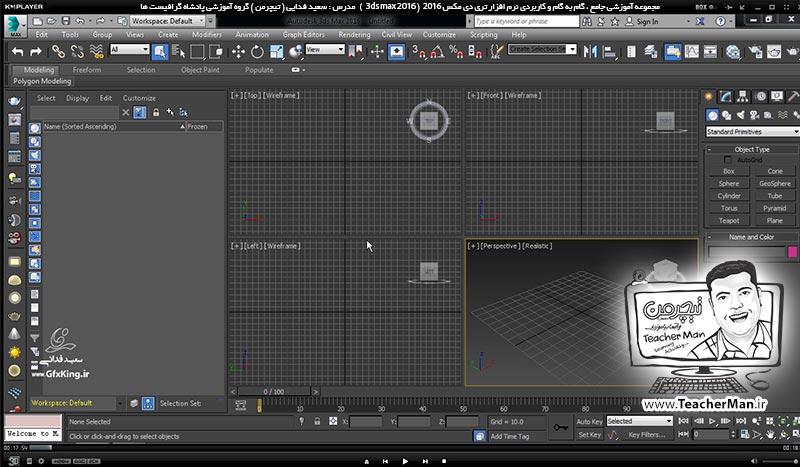Click the time slider showing 0 / 100
The width and height of the screenshot is (800, 467).
[x=274, y=392]
